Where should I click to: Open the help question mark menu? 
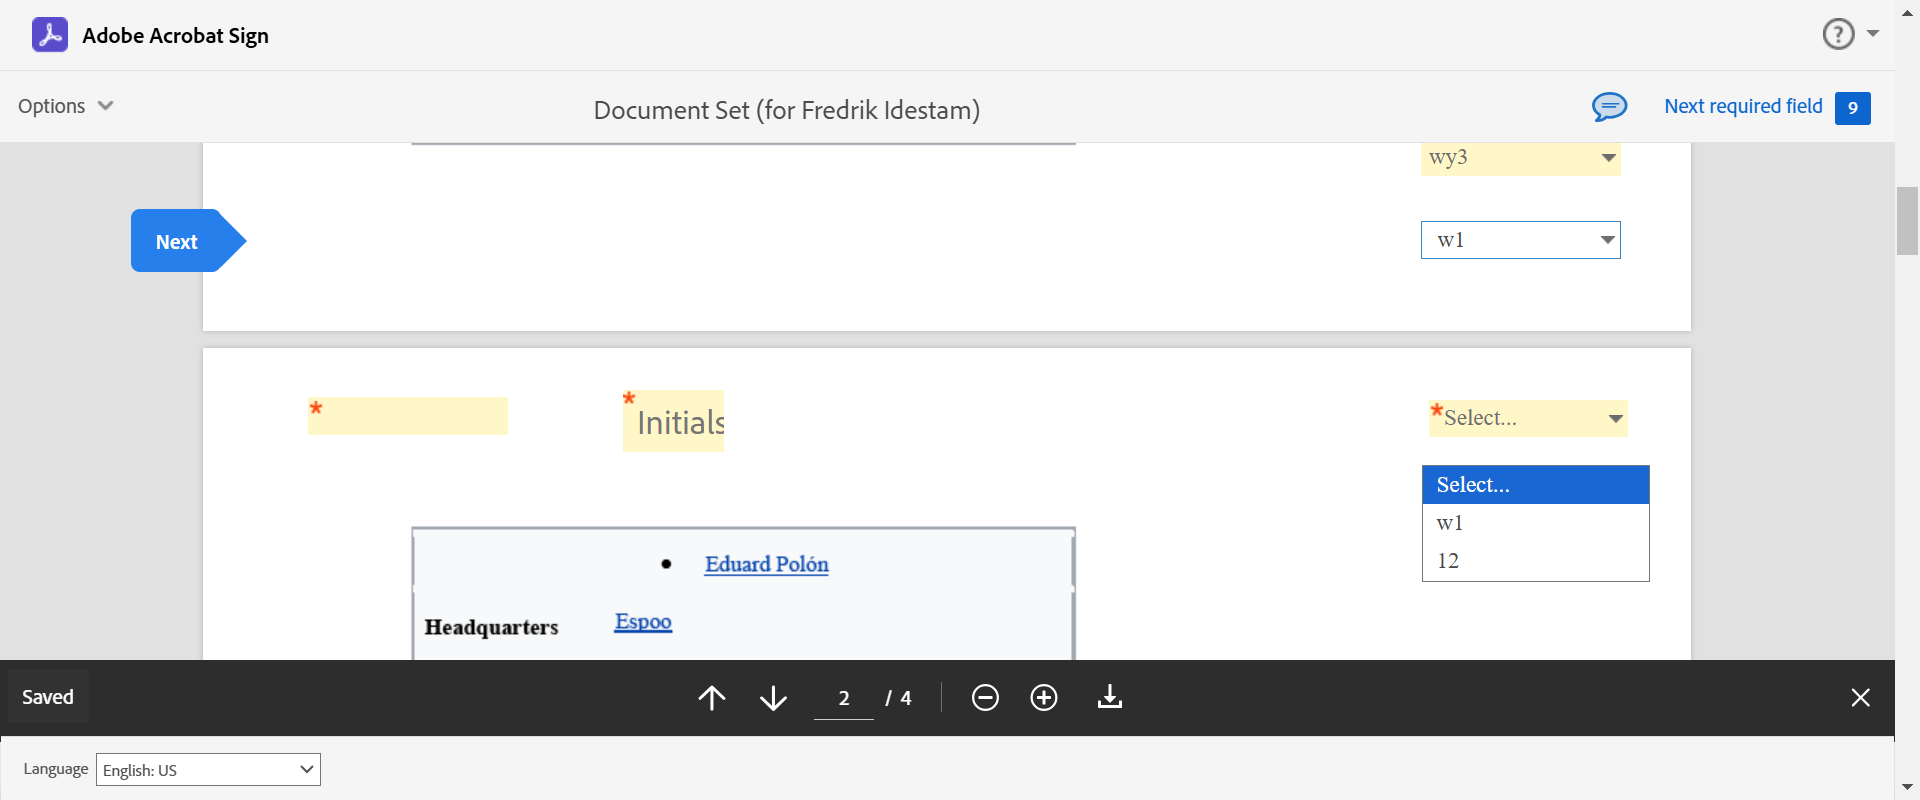(x=1839, y=35)
